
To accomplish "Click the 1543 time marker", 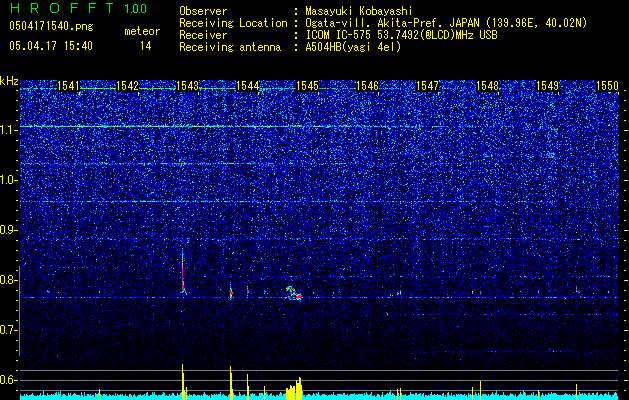I will click(187, 86).
